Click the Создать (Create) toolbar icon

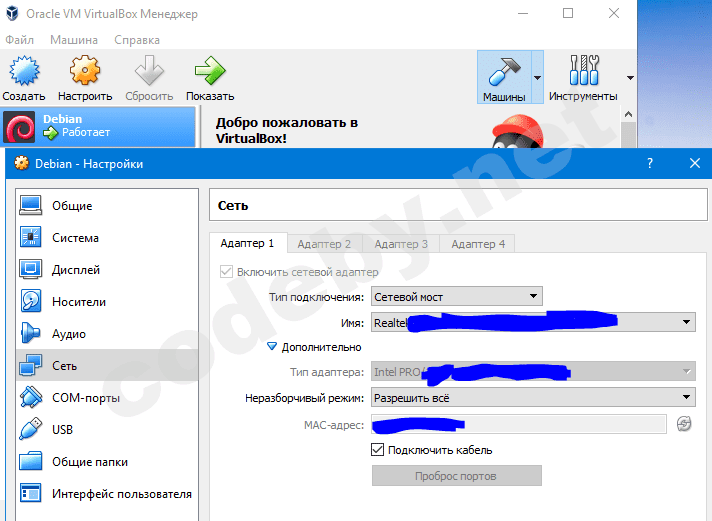coord(23,72)
